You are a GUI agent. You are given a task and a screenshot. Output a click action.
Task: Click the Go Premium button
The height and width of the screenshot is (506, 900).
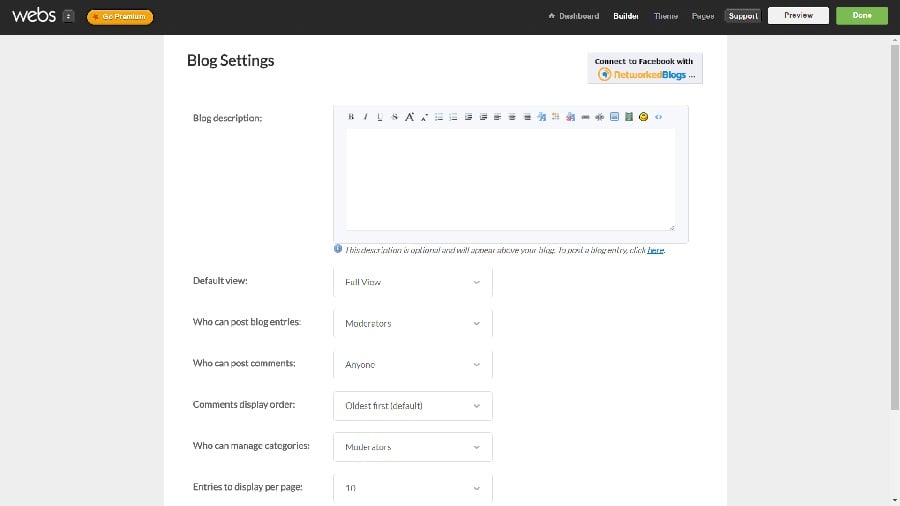(120, 16)
